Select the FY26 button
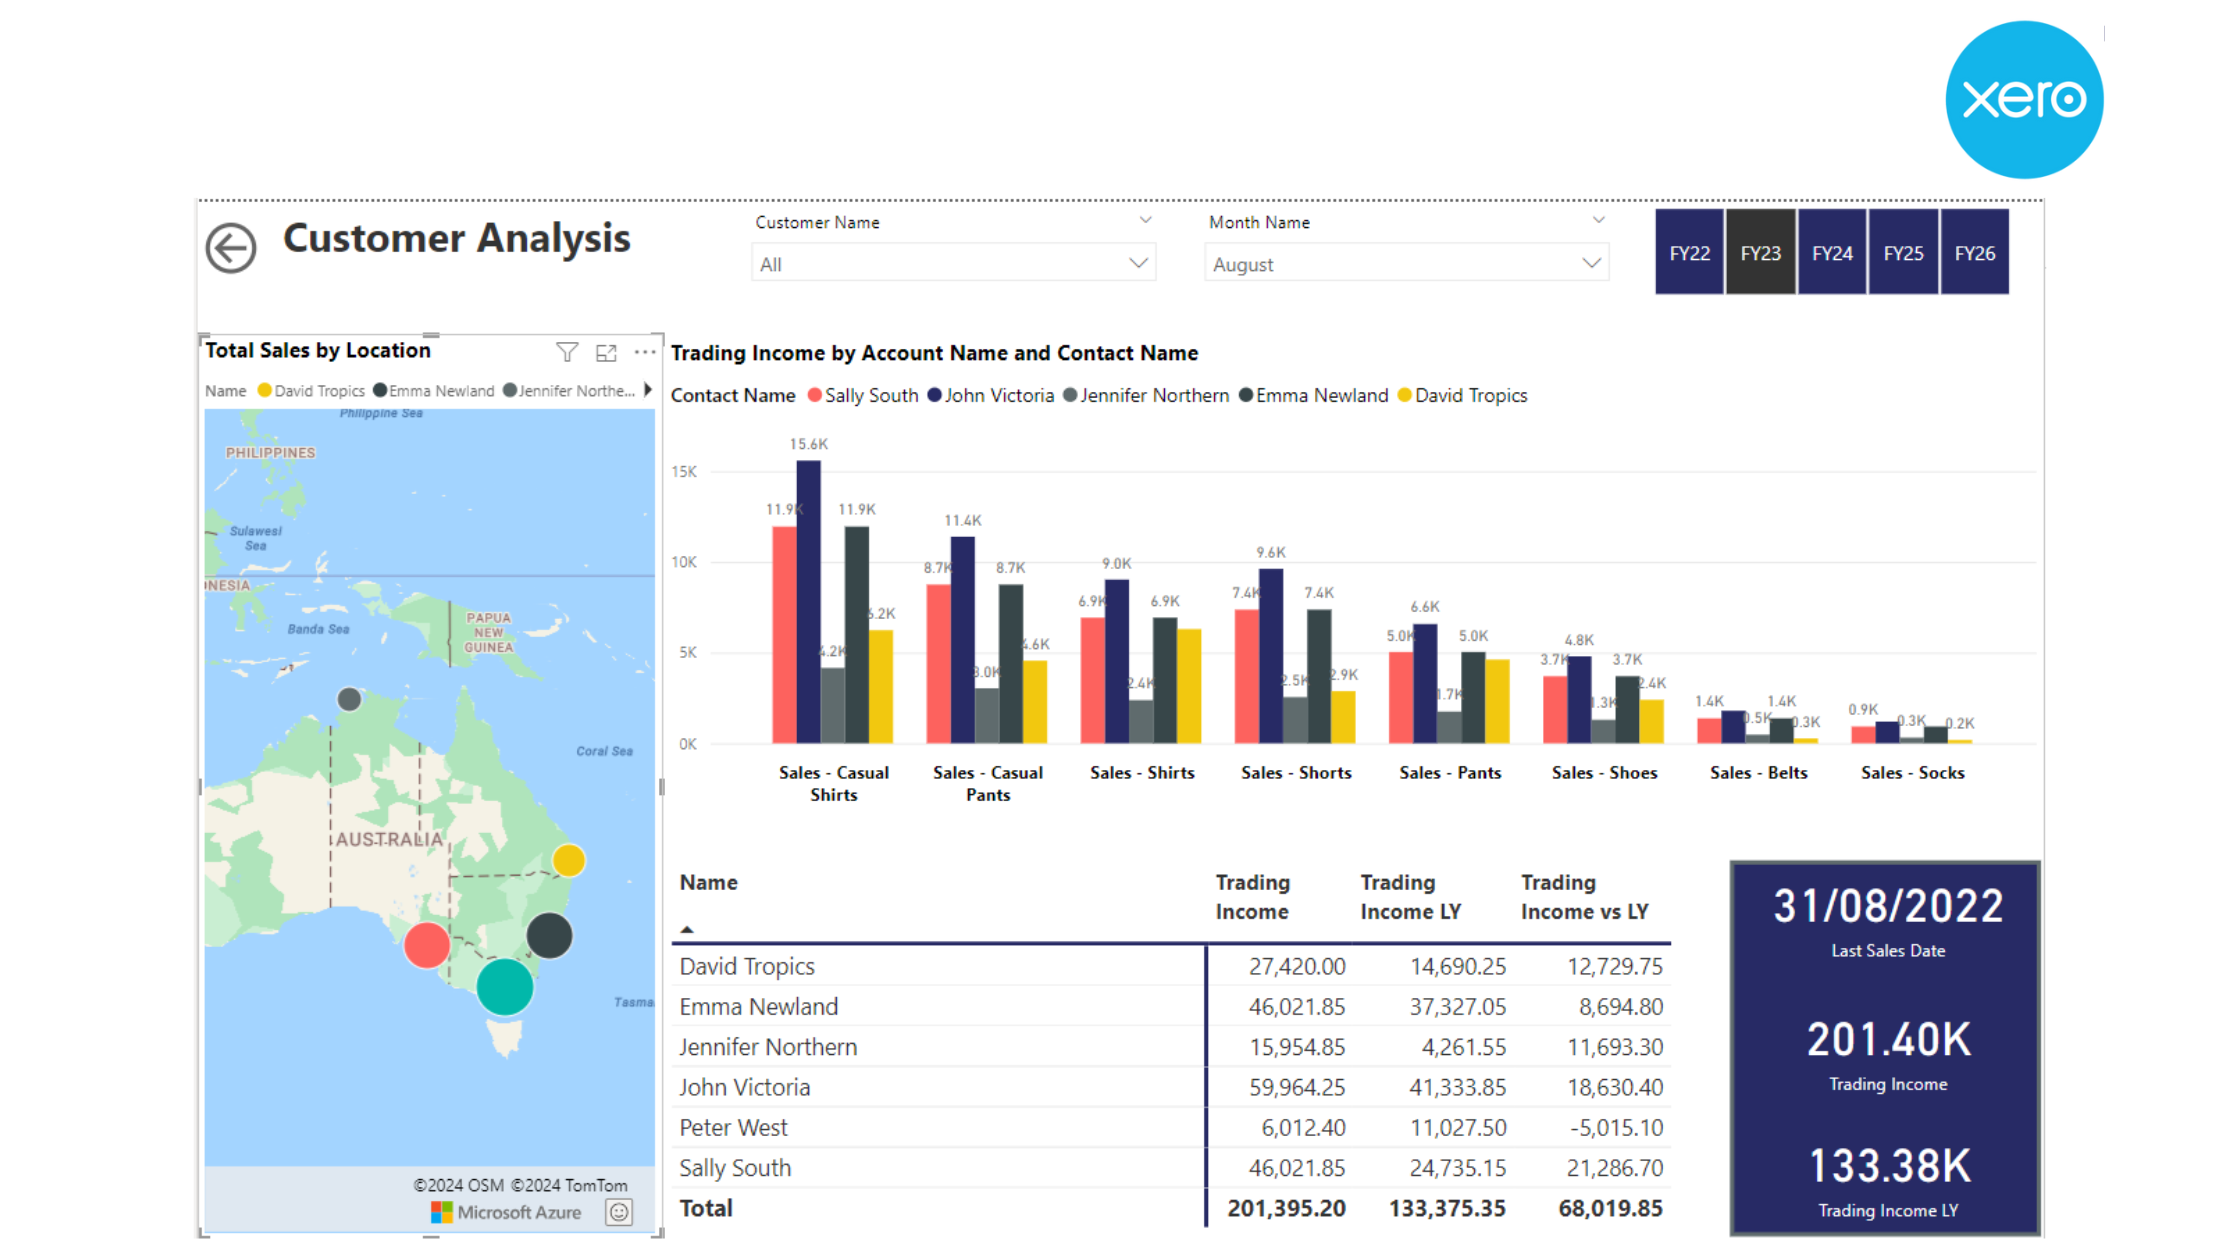The height and width of the screenshot is (1260, 2240). tap(1975, 253)
